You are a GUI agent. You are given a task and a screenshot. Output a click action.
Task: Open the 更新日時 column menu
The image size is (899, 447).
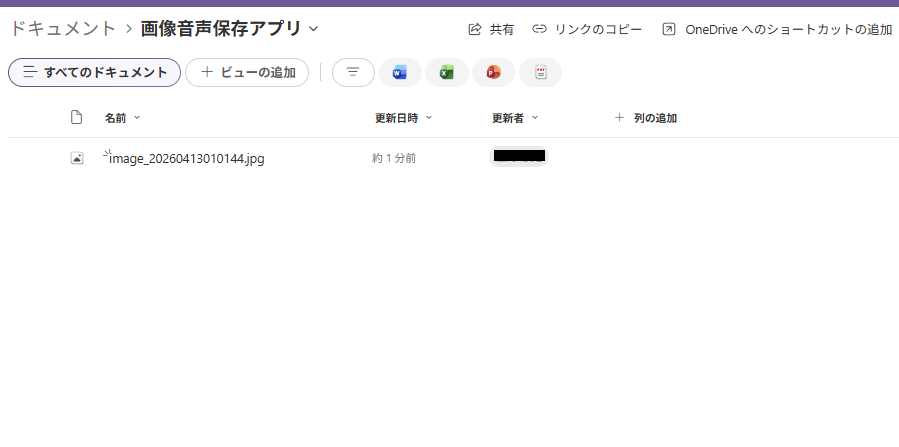click(404, 118)
